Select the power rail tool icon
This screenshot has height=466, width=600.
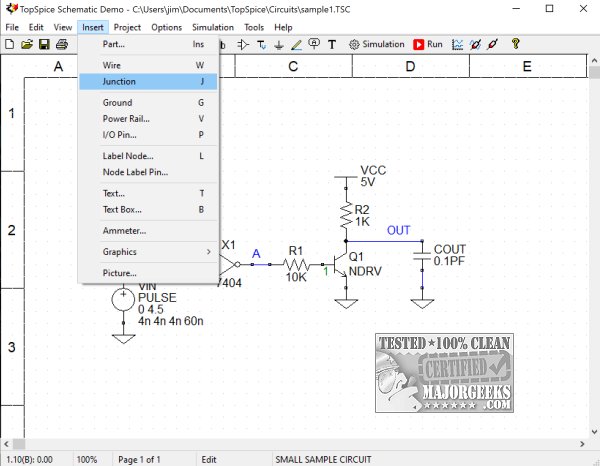(x=262, y=45)
